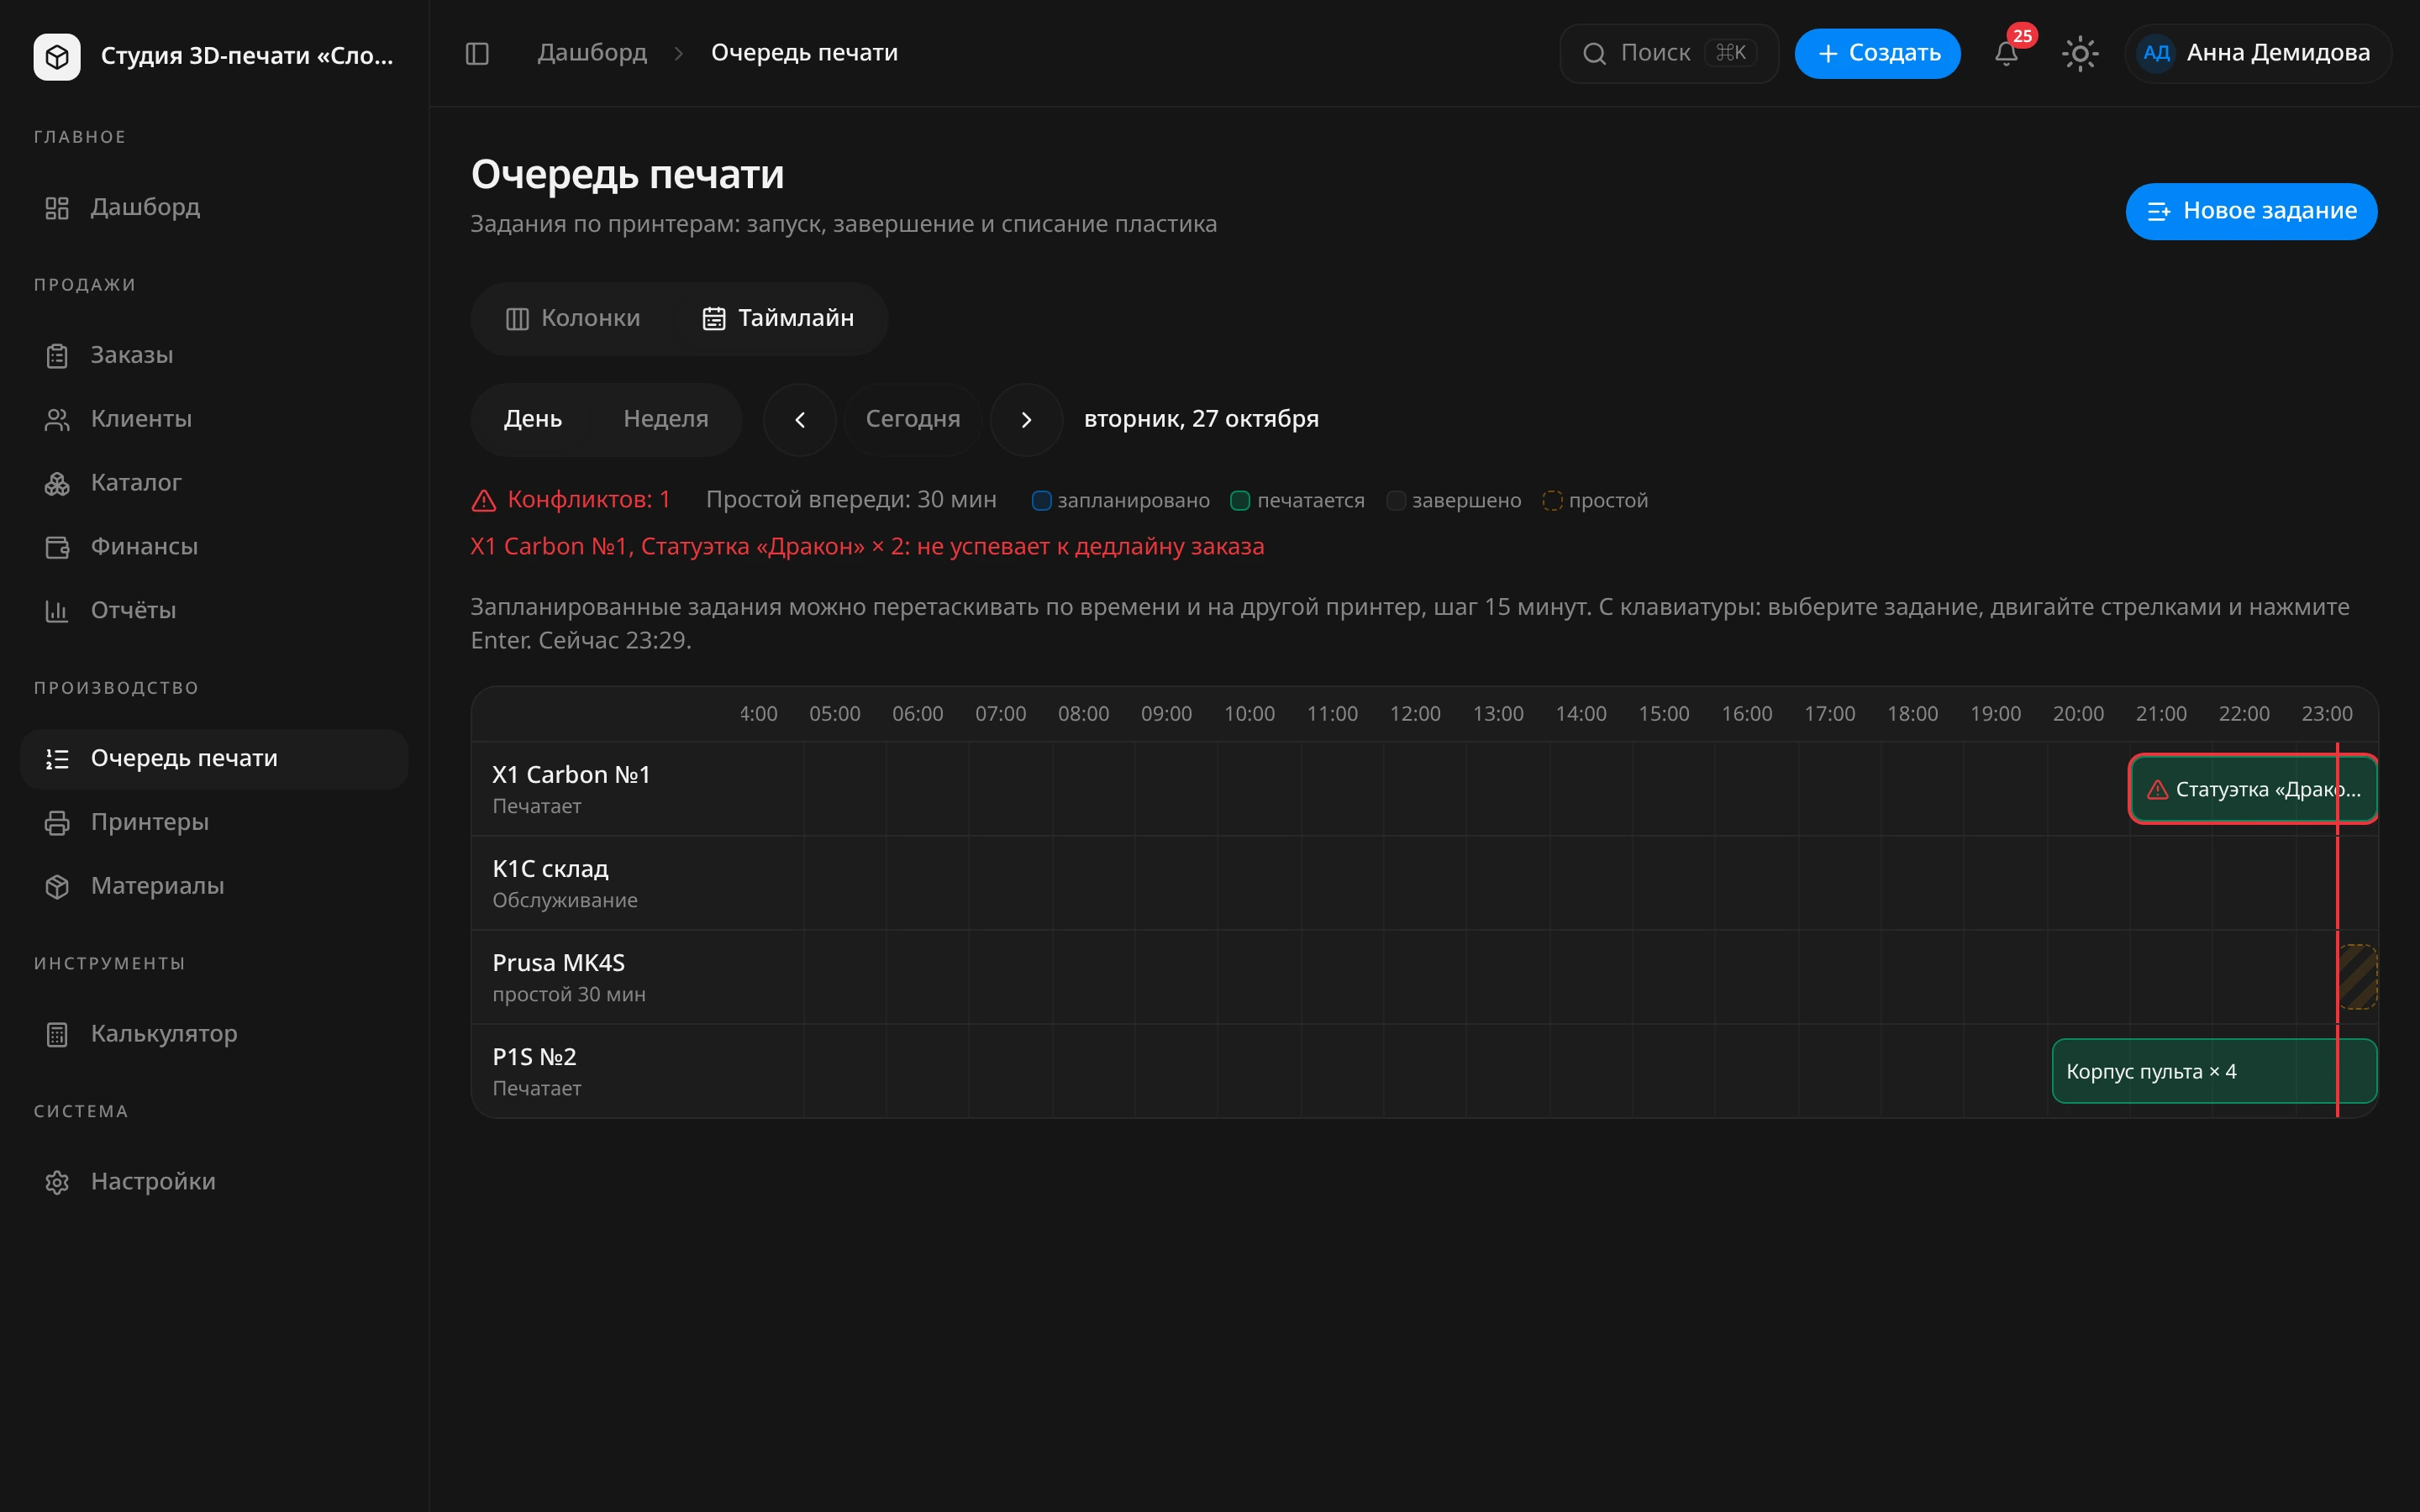Select Очередь печати in sidebar

(214, 759)
